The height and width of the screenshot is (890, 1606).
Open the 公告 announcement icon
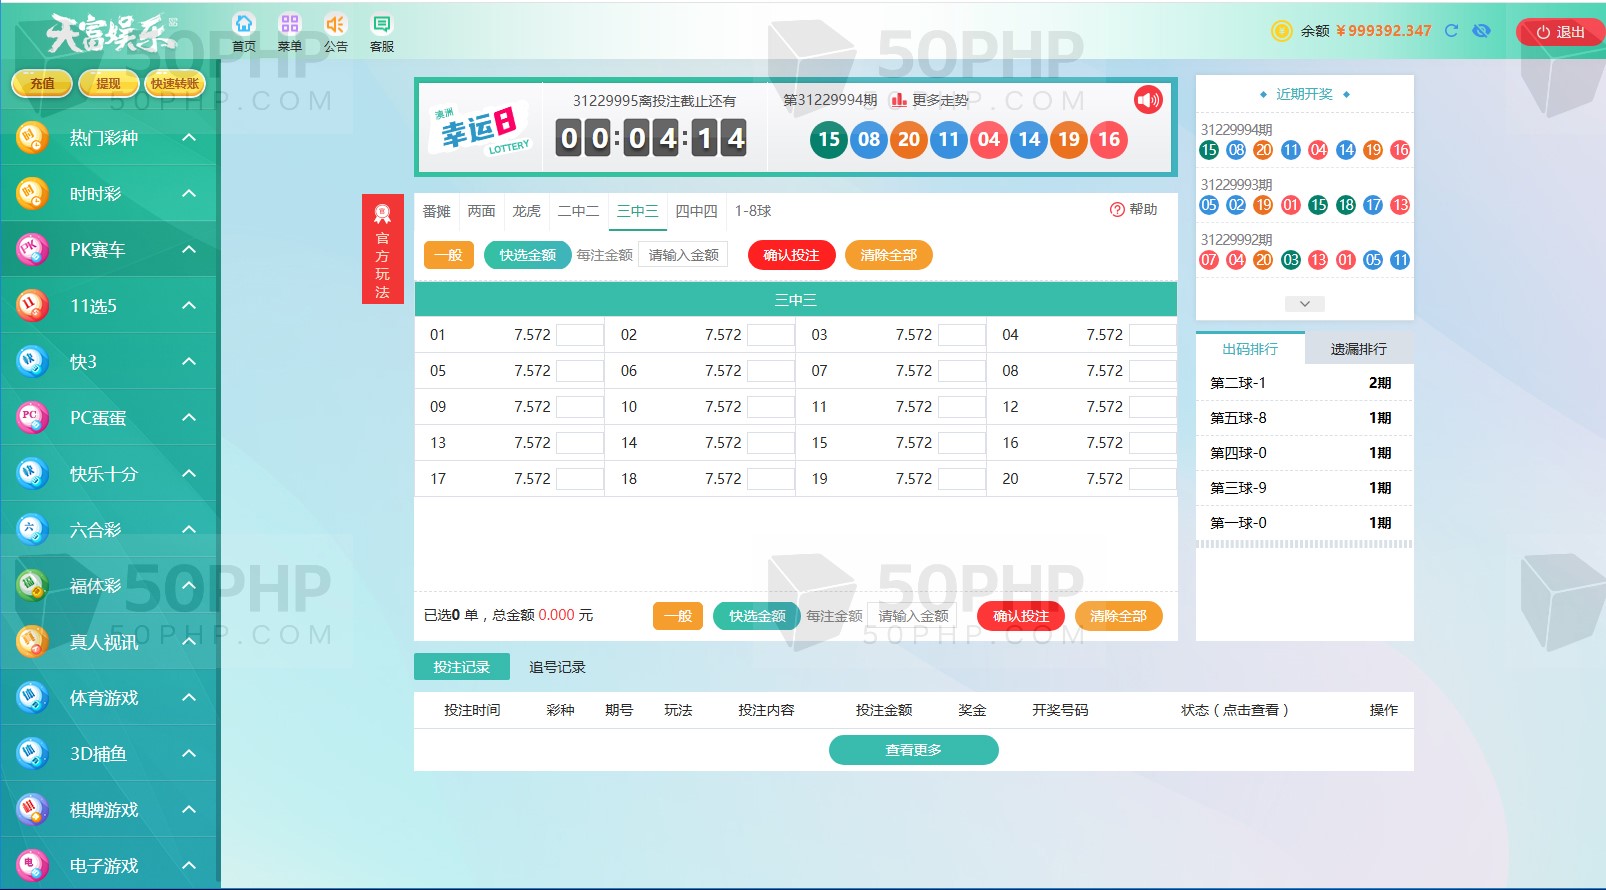336,24
